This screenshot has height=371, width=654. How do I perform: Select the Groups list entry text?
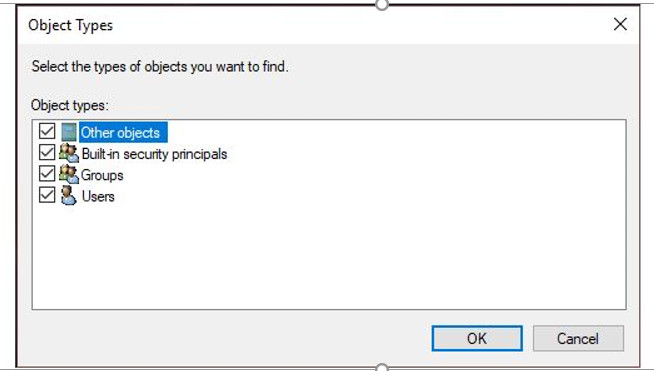click(x=102, y=175)
